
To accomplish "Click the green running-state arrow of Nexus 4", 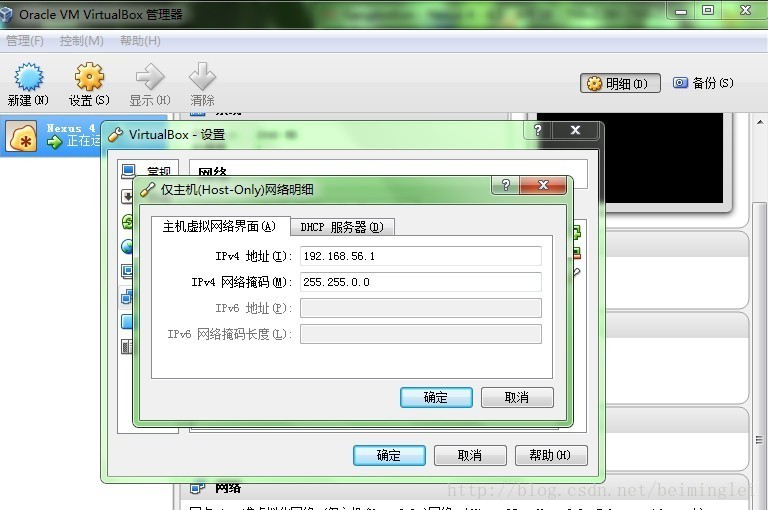I will pyautogui.click(x=54, y=142).
